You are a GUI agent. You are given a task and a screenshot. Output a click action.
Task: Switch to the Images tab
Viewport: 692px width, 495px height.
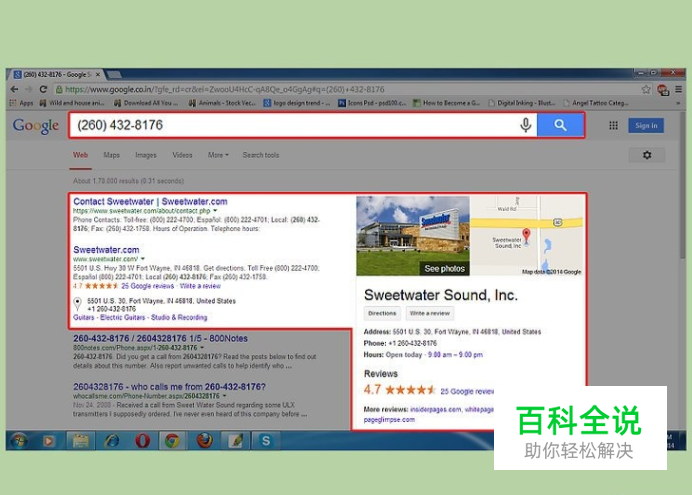pos(146,155)
